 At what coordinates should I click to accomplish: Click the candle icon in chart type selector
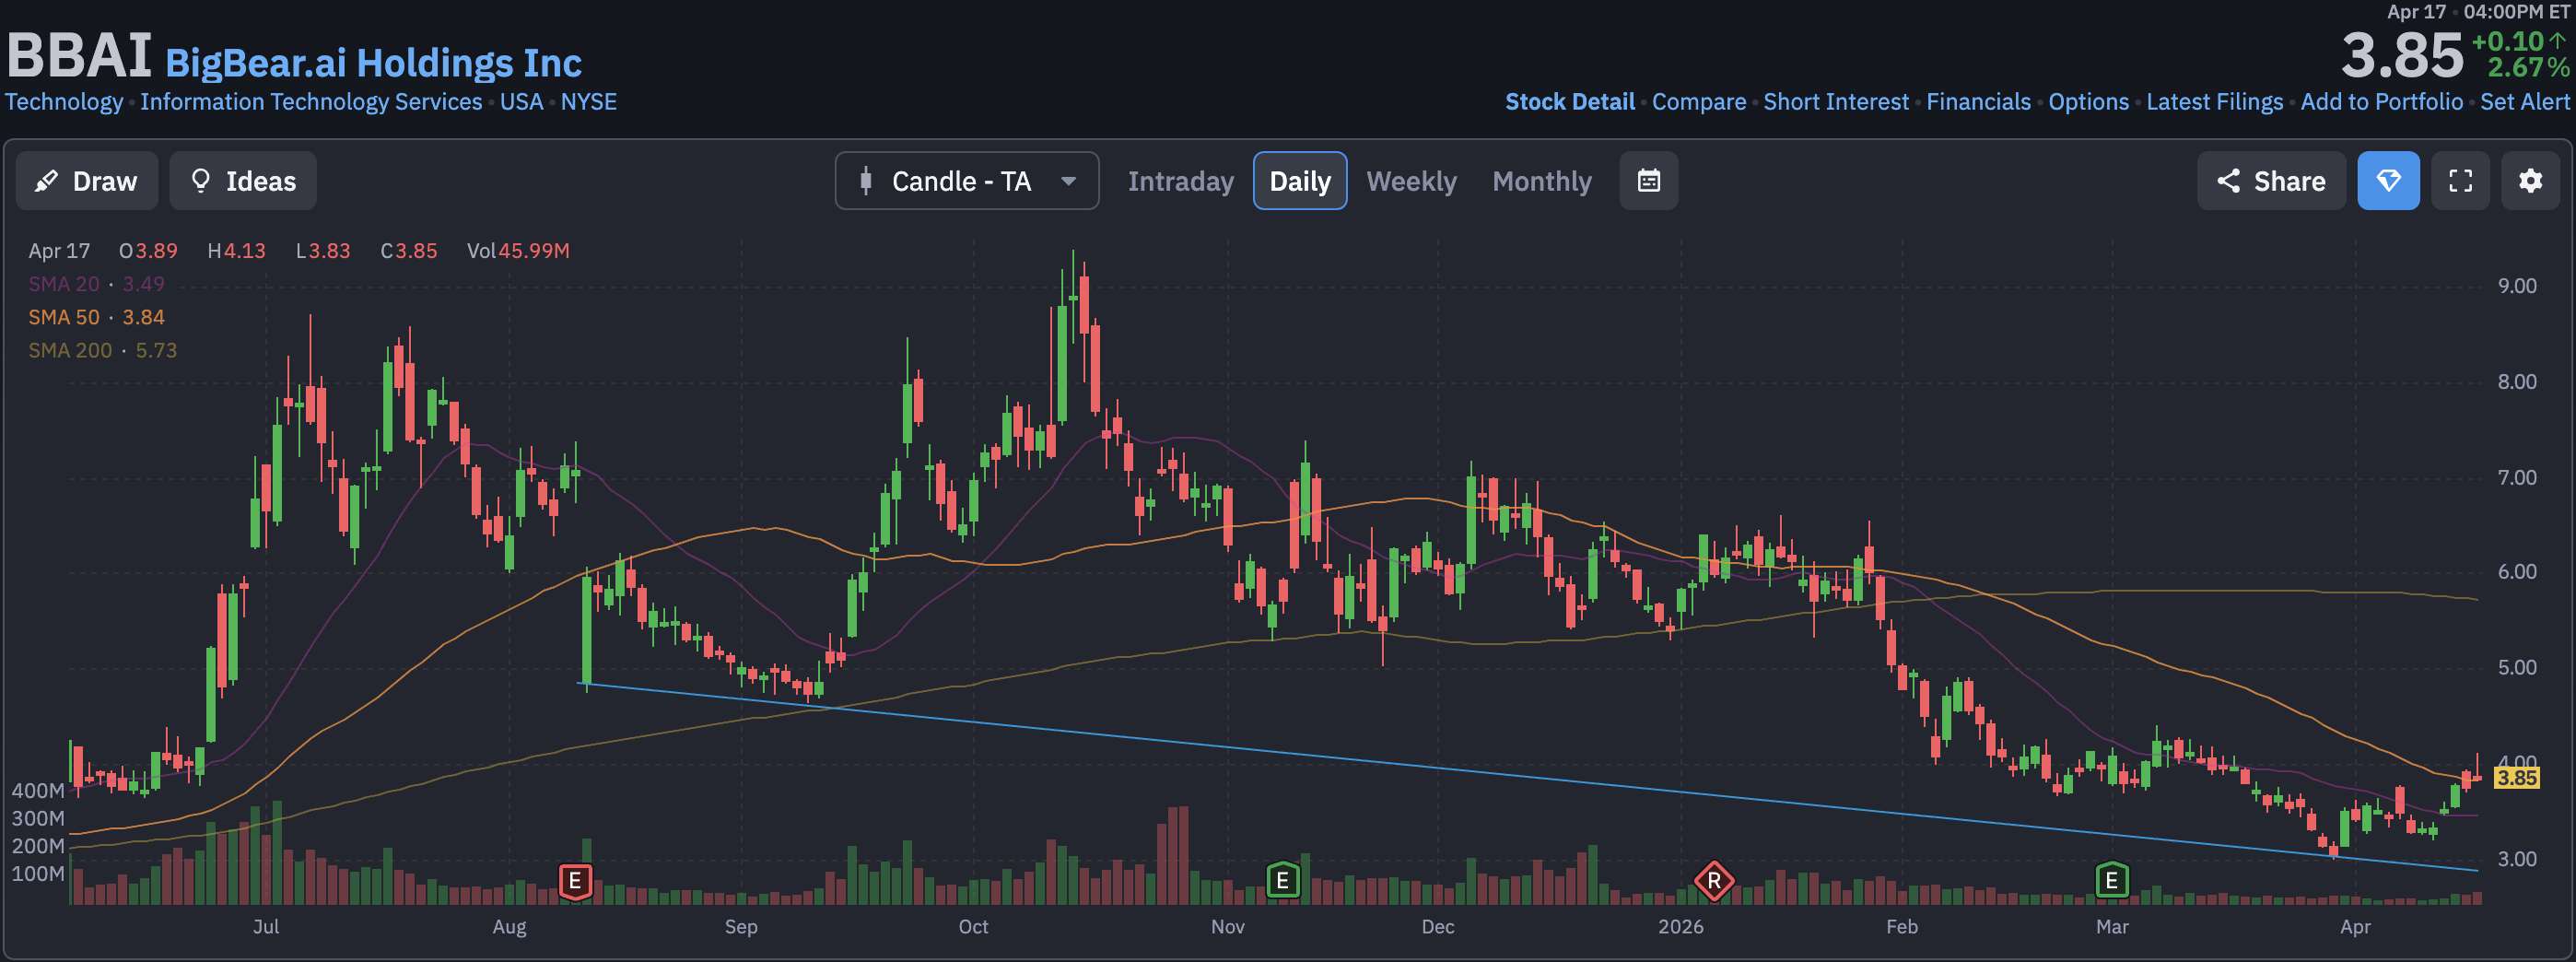pyautogui.click(x=866, y=181)
